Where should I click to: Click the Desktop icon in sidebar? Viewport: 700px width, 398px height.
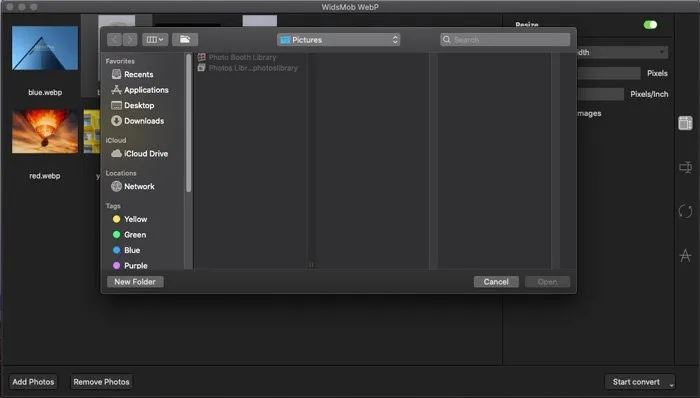(117, 105)
